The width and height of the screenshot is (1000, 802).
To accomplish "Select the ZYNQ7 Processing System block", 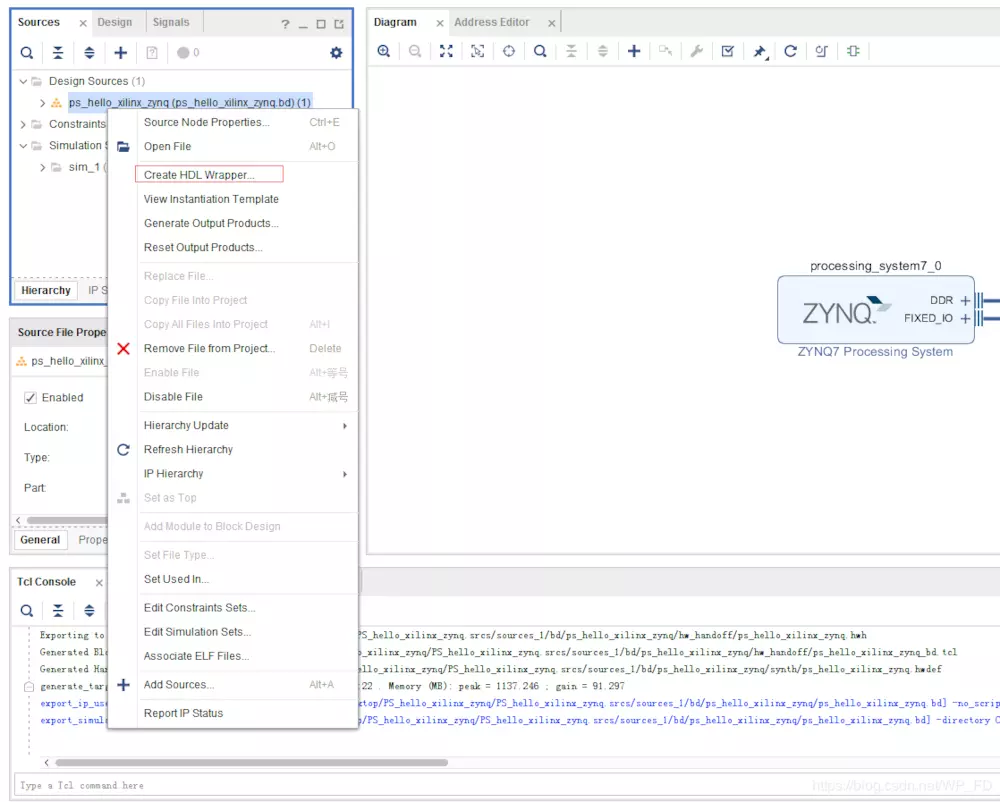I will pos(876,310).
